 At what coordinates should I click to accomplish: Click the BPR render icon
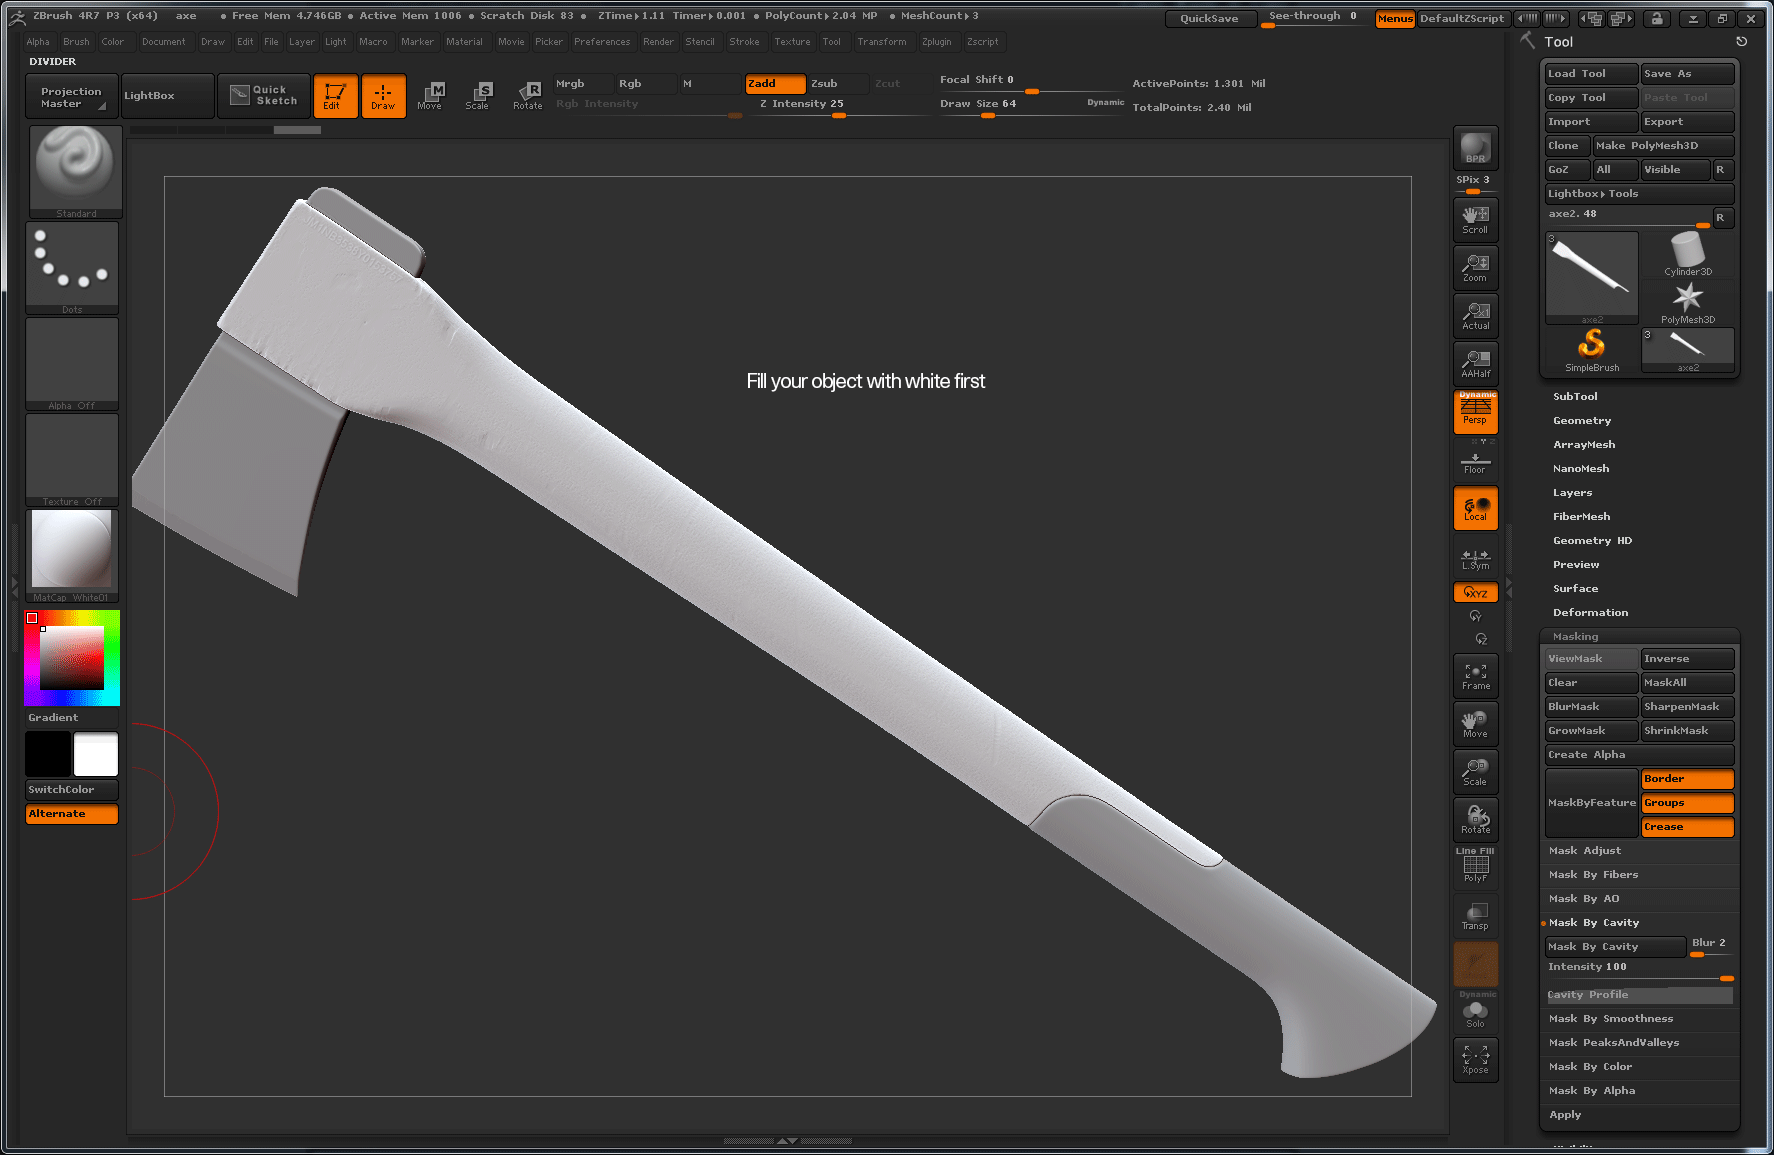(x=1475, y=148)
